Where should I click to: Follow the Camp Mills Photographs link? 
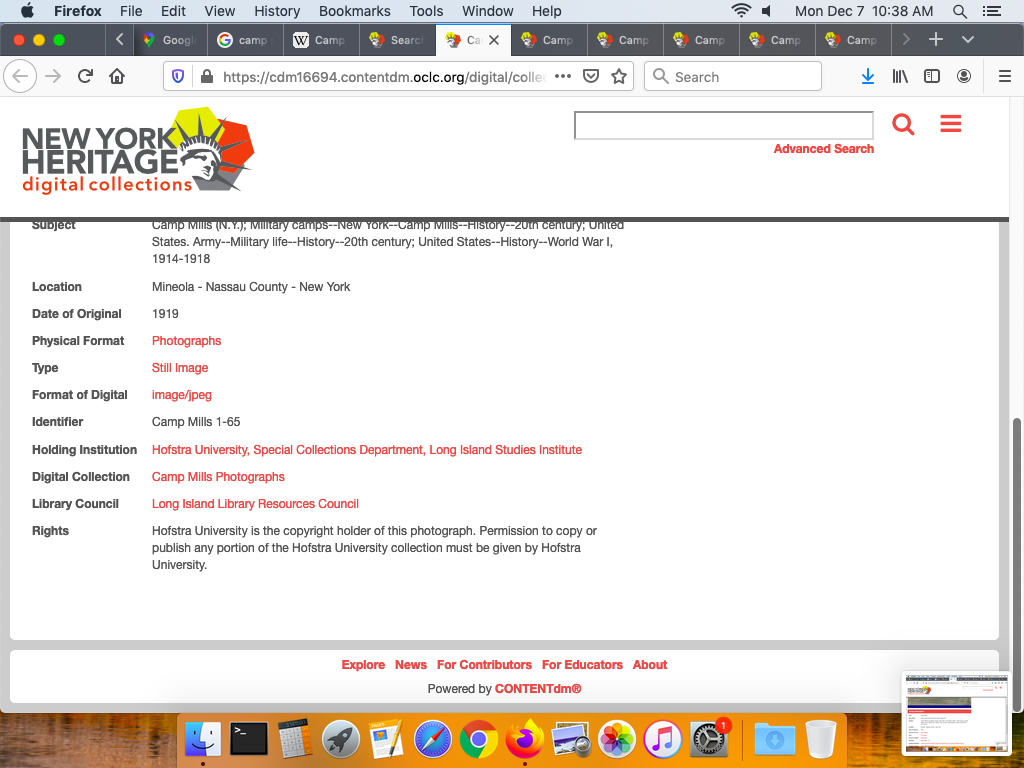(218, 477)
